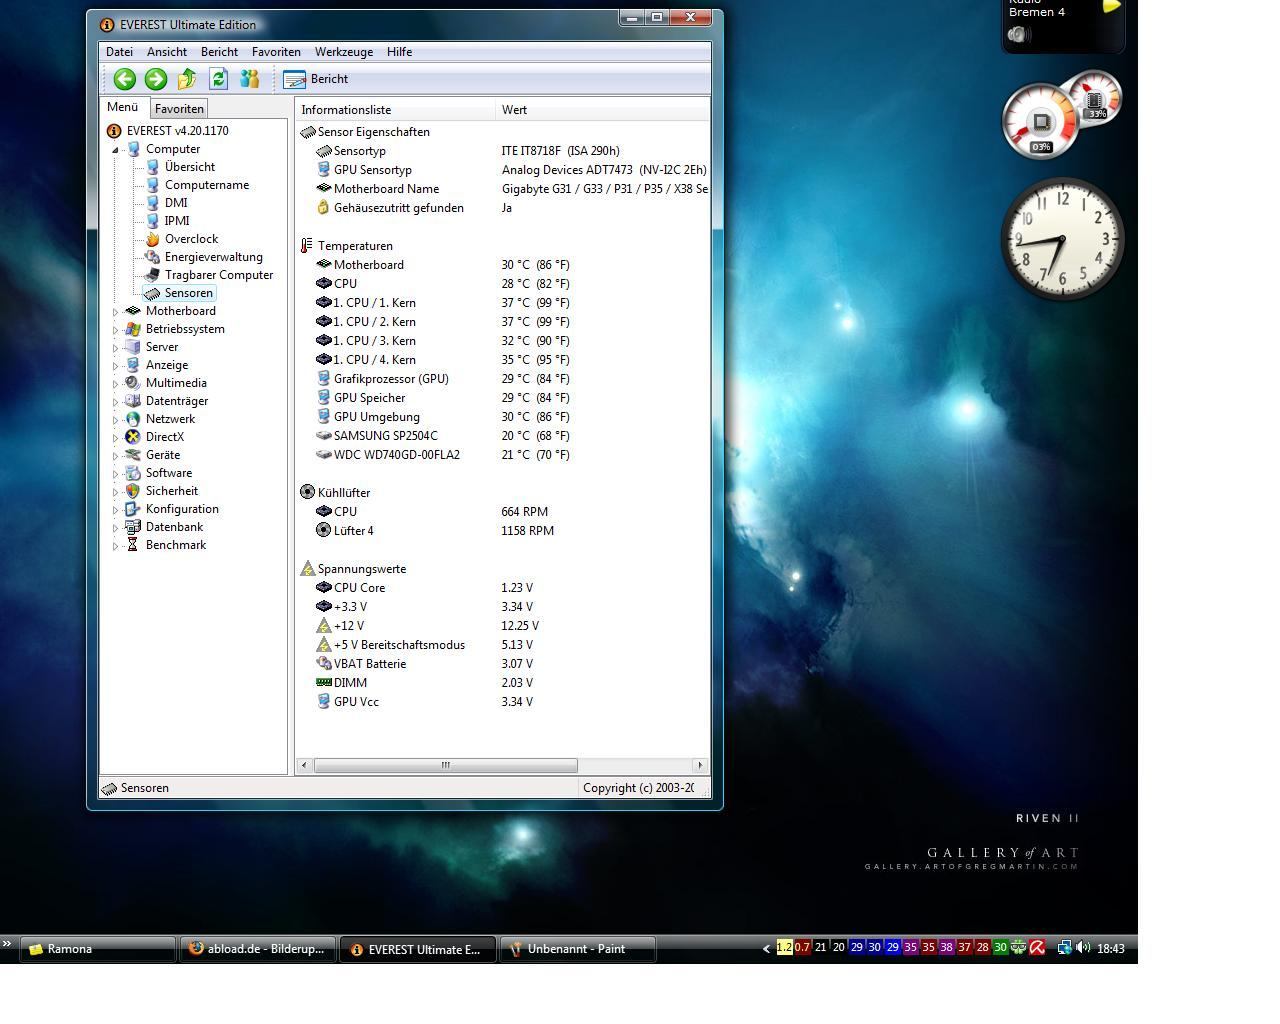Expand the Netzwerk tree node

pos(115,420)
